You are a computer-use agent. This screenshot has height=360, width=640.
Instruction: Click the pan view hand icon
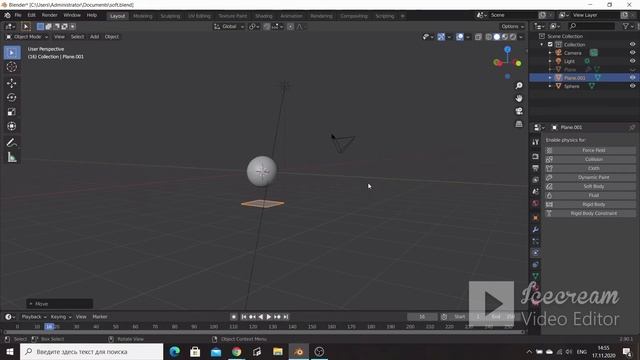(519, 98)
